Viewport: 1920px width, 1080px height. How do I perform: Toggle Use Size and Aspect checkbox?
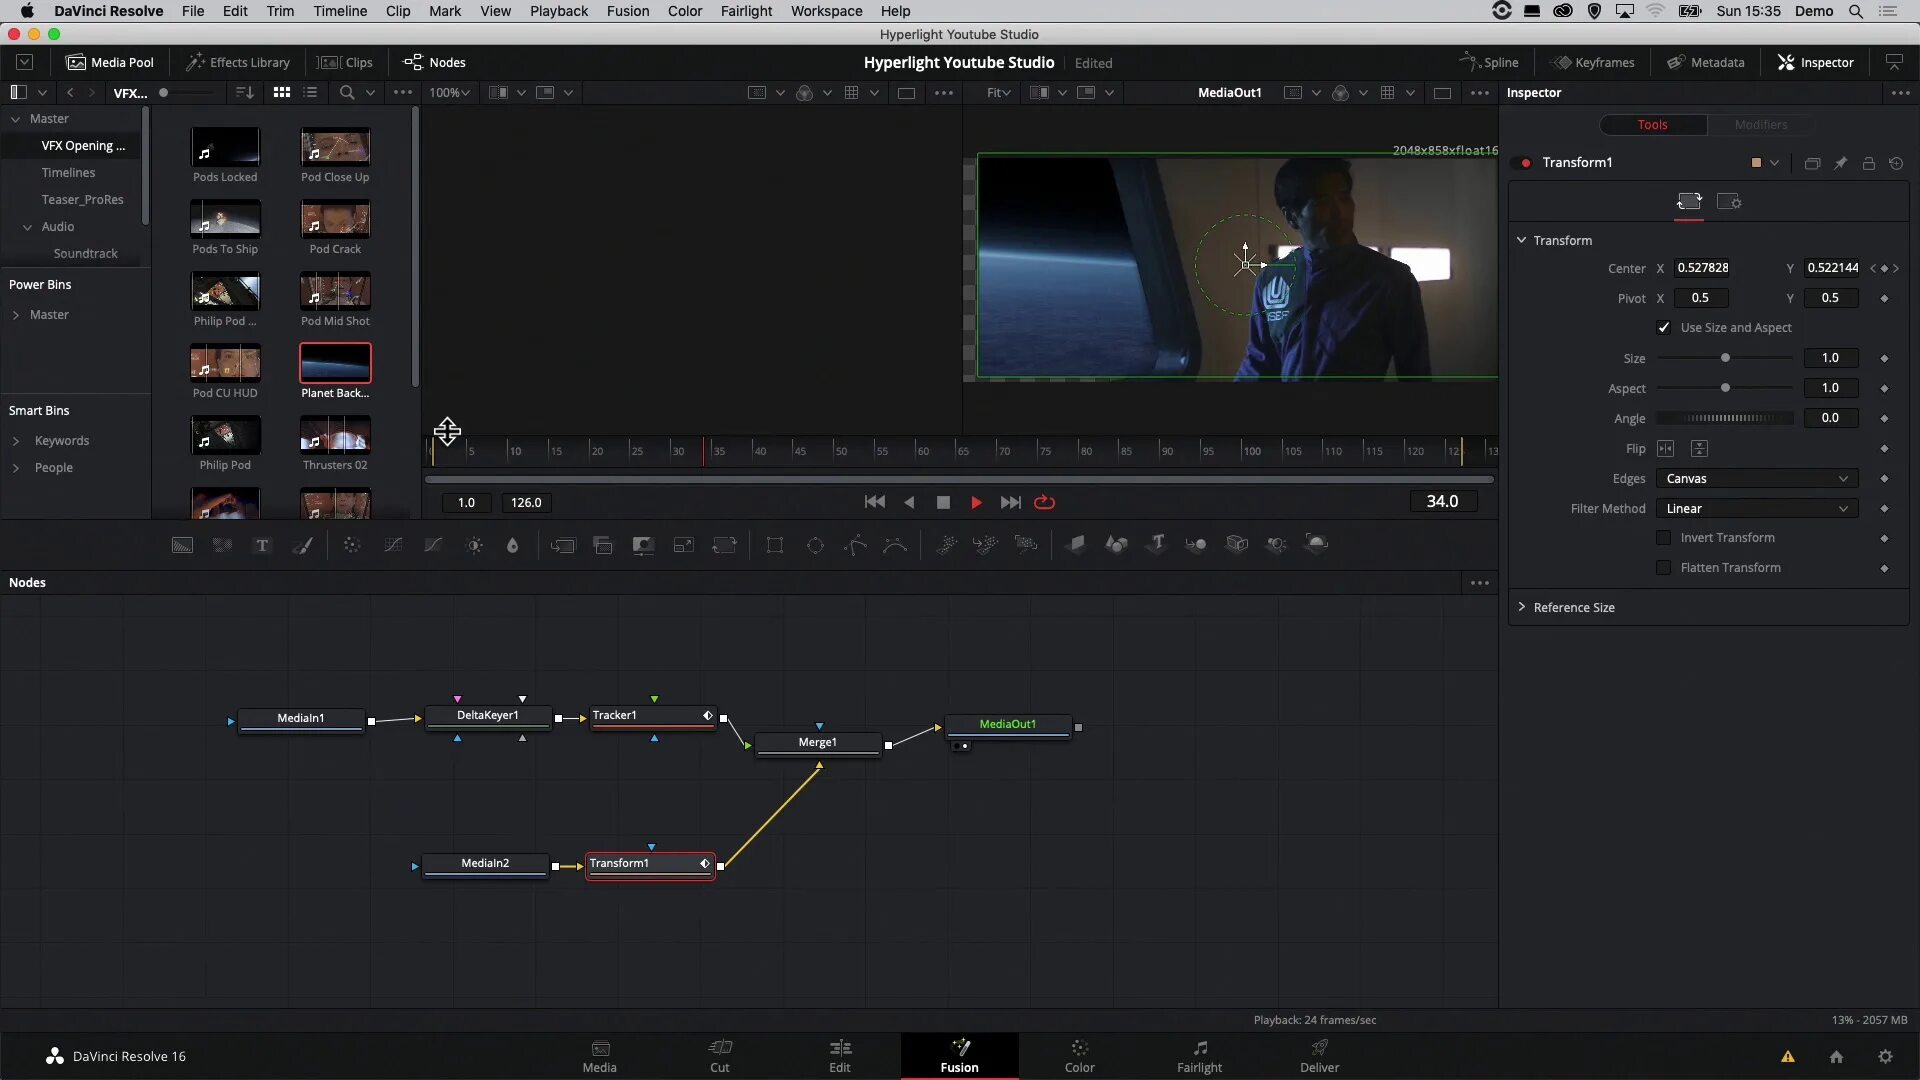[x=1664, y=328]
